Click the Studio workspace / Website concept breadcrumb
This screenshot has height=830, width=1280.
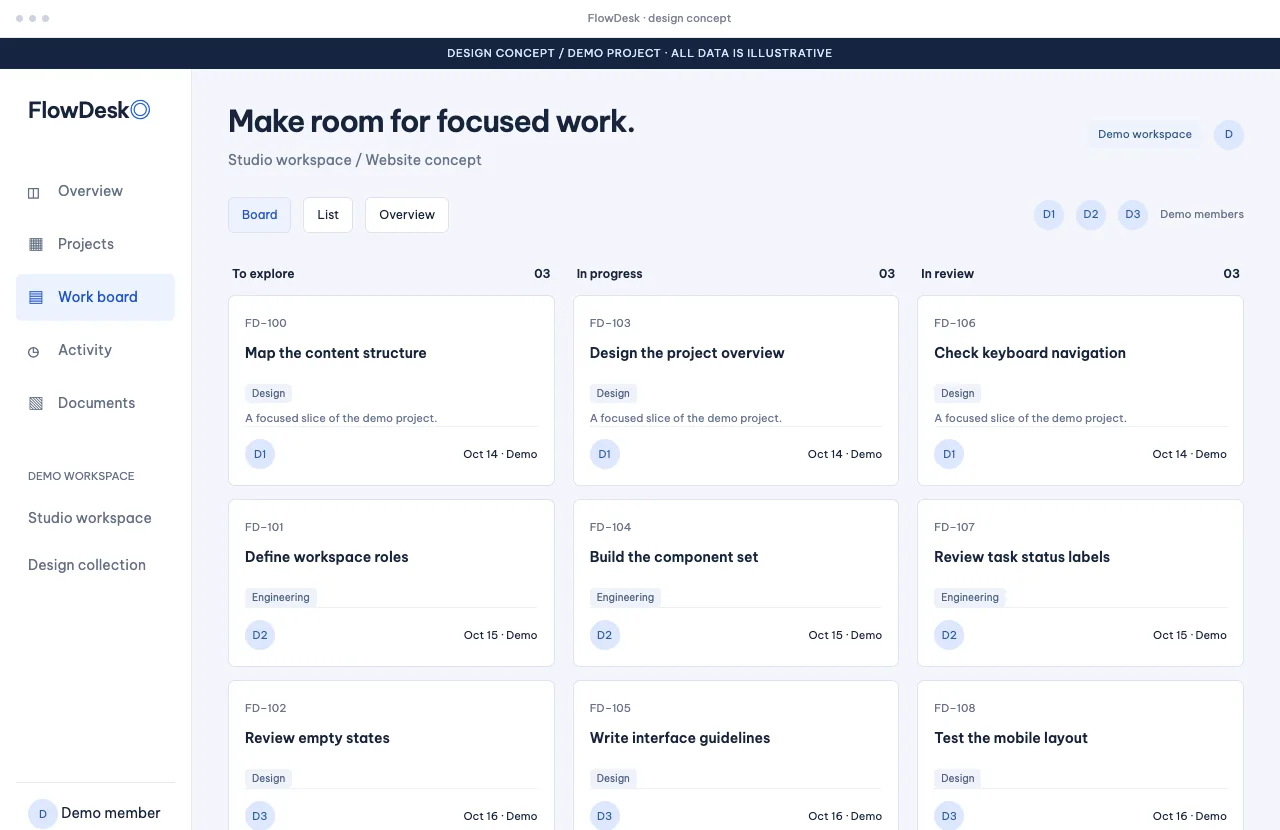pyautogui.click(x=355, y=160)
